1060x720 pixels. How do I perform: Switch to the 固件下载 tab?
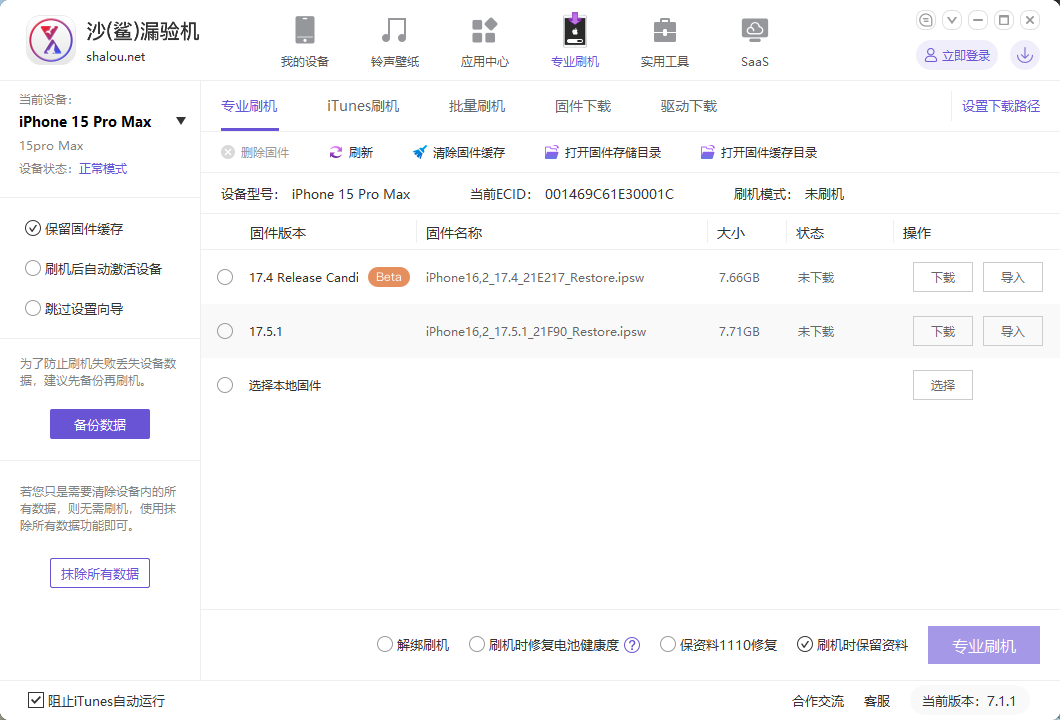pyautogui.click(x=583, y=106)
